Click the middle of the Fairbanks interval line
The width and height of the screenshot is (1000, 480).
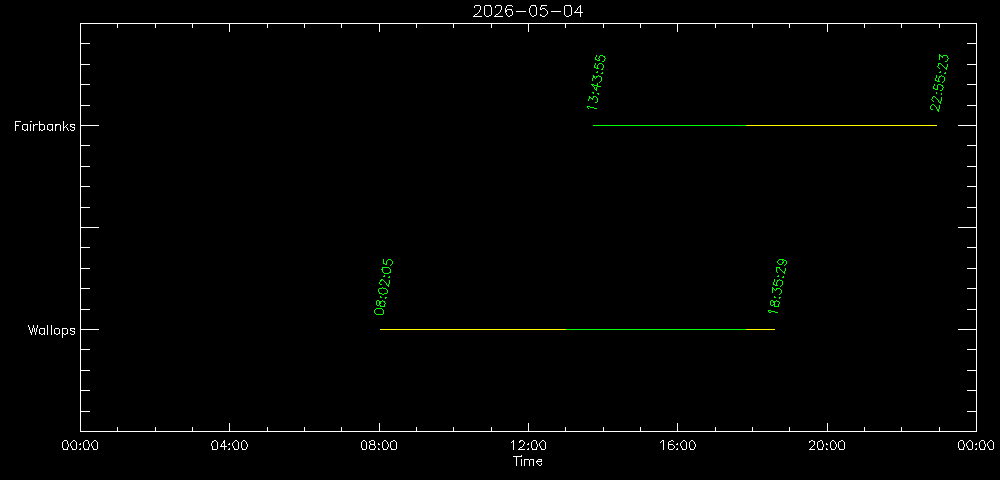pos(765,125)
